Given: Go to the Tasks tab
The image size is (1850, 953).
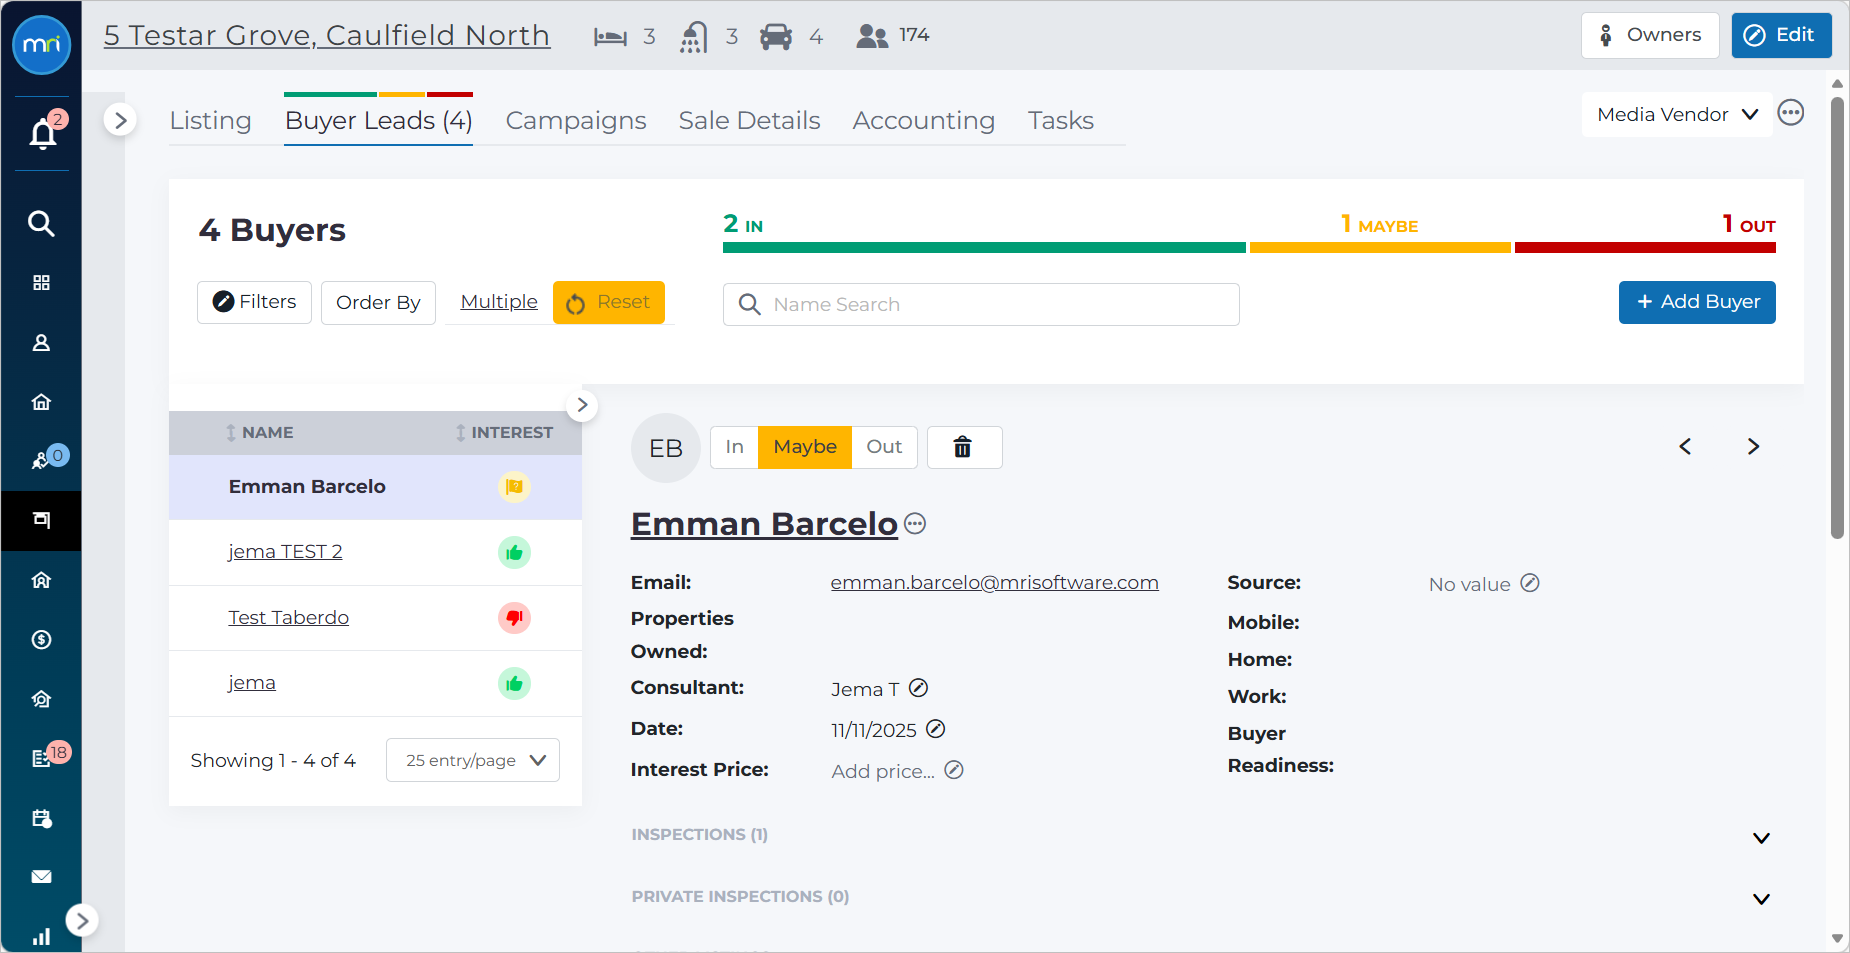Looking at the screenshot, I should [1061, 121].
